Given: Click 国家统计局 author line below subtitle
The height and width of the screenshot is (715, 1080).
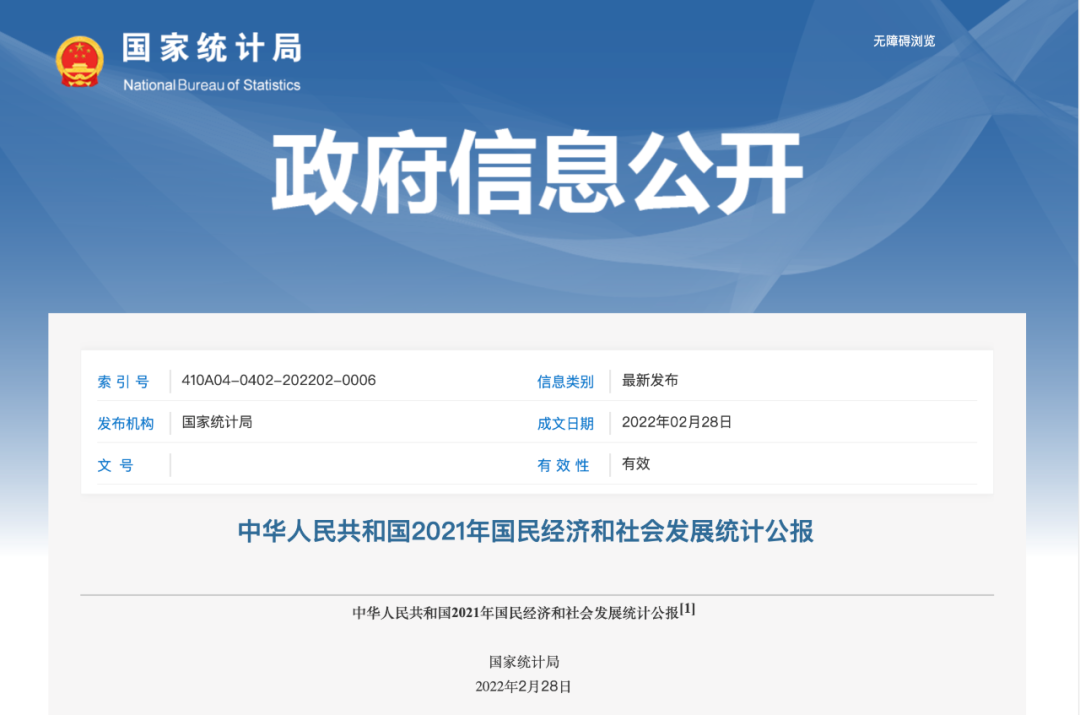Looking at the screenshot, I should pos(523,663).
